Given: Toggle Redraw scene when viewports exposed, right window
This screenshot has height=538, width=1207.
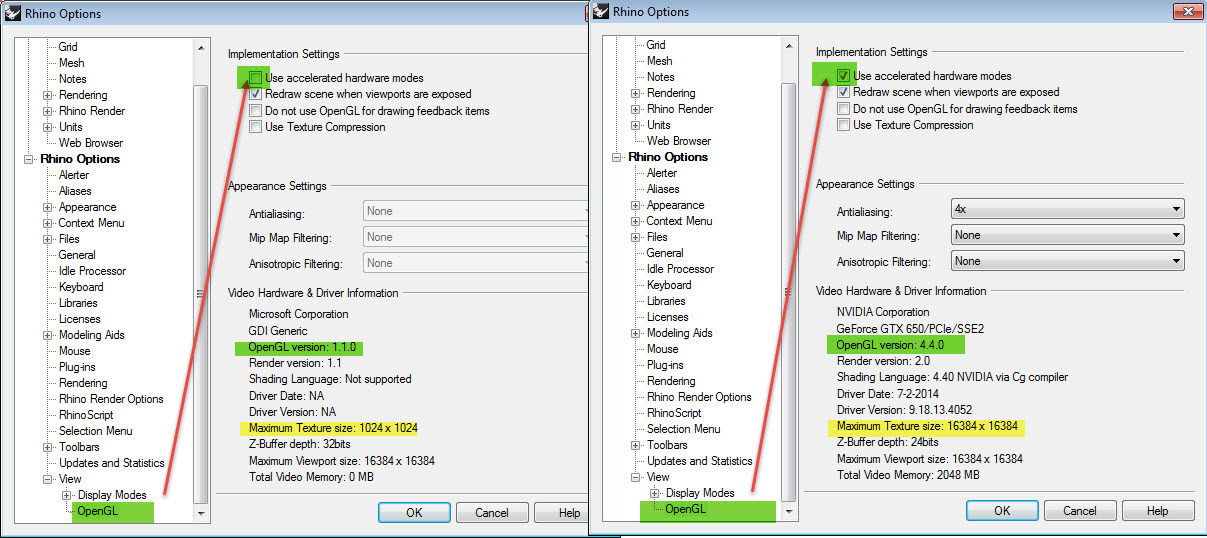Looking at the screenshot, I should [844, 92].
